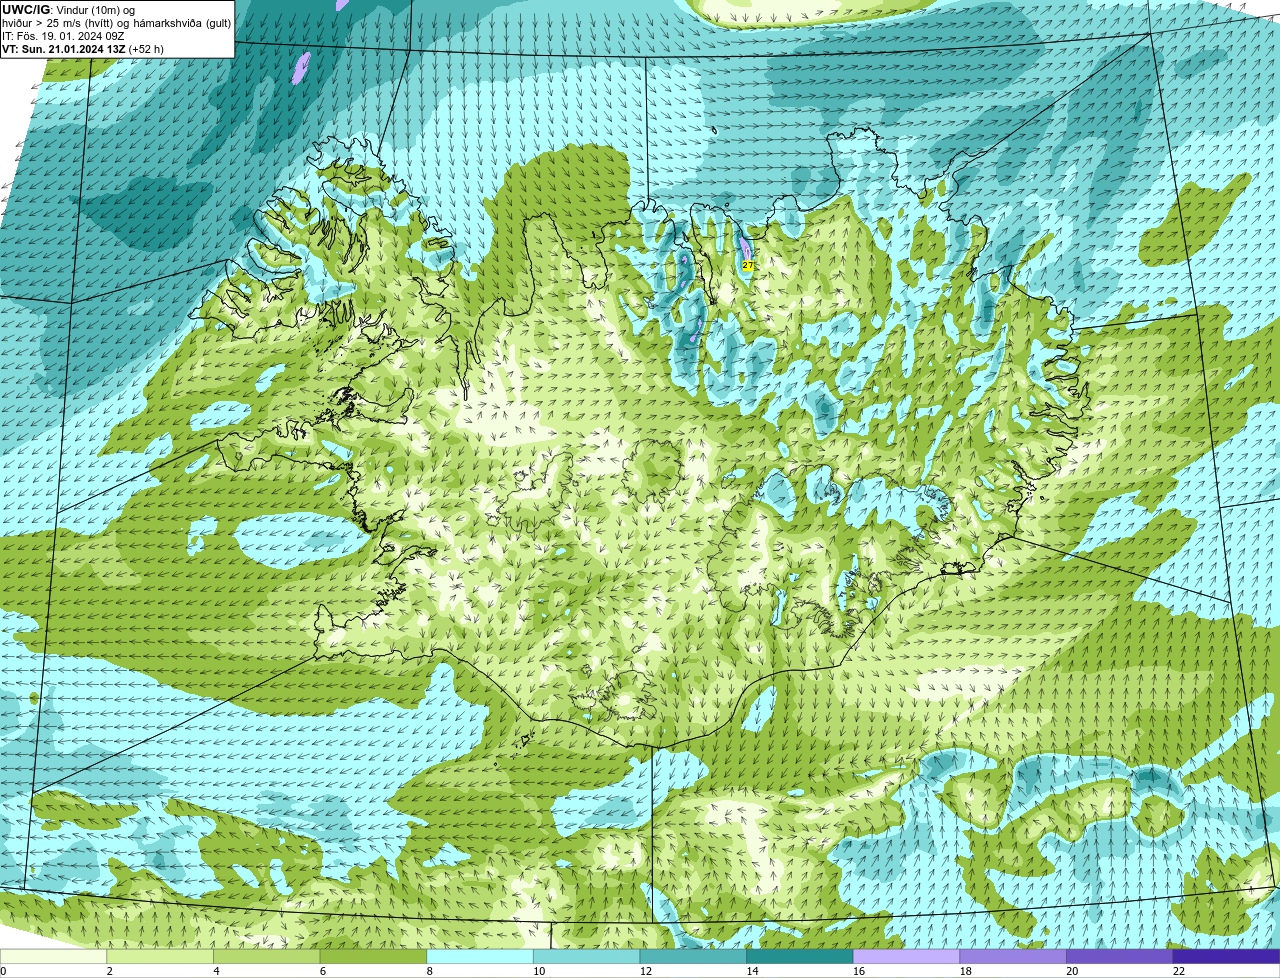Select the 14–16 m/s dark teal color swatch
This screenshot has height=978, width=1280.
tap(800, 956)
